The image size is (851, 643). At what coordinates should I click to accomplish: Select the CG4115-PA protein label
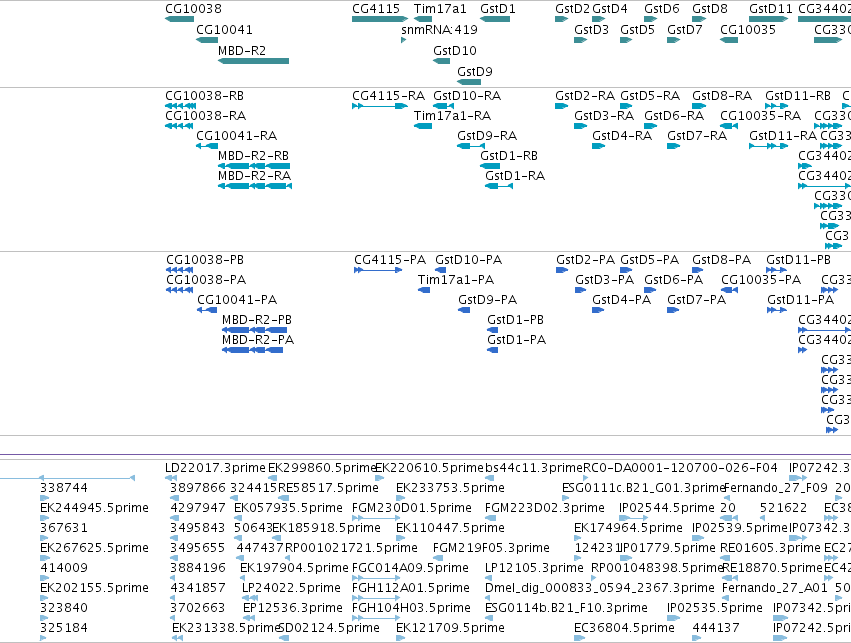[x=390, y=260]
